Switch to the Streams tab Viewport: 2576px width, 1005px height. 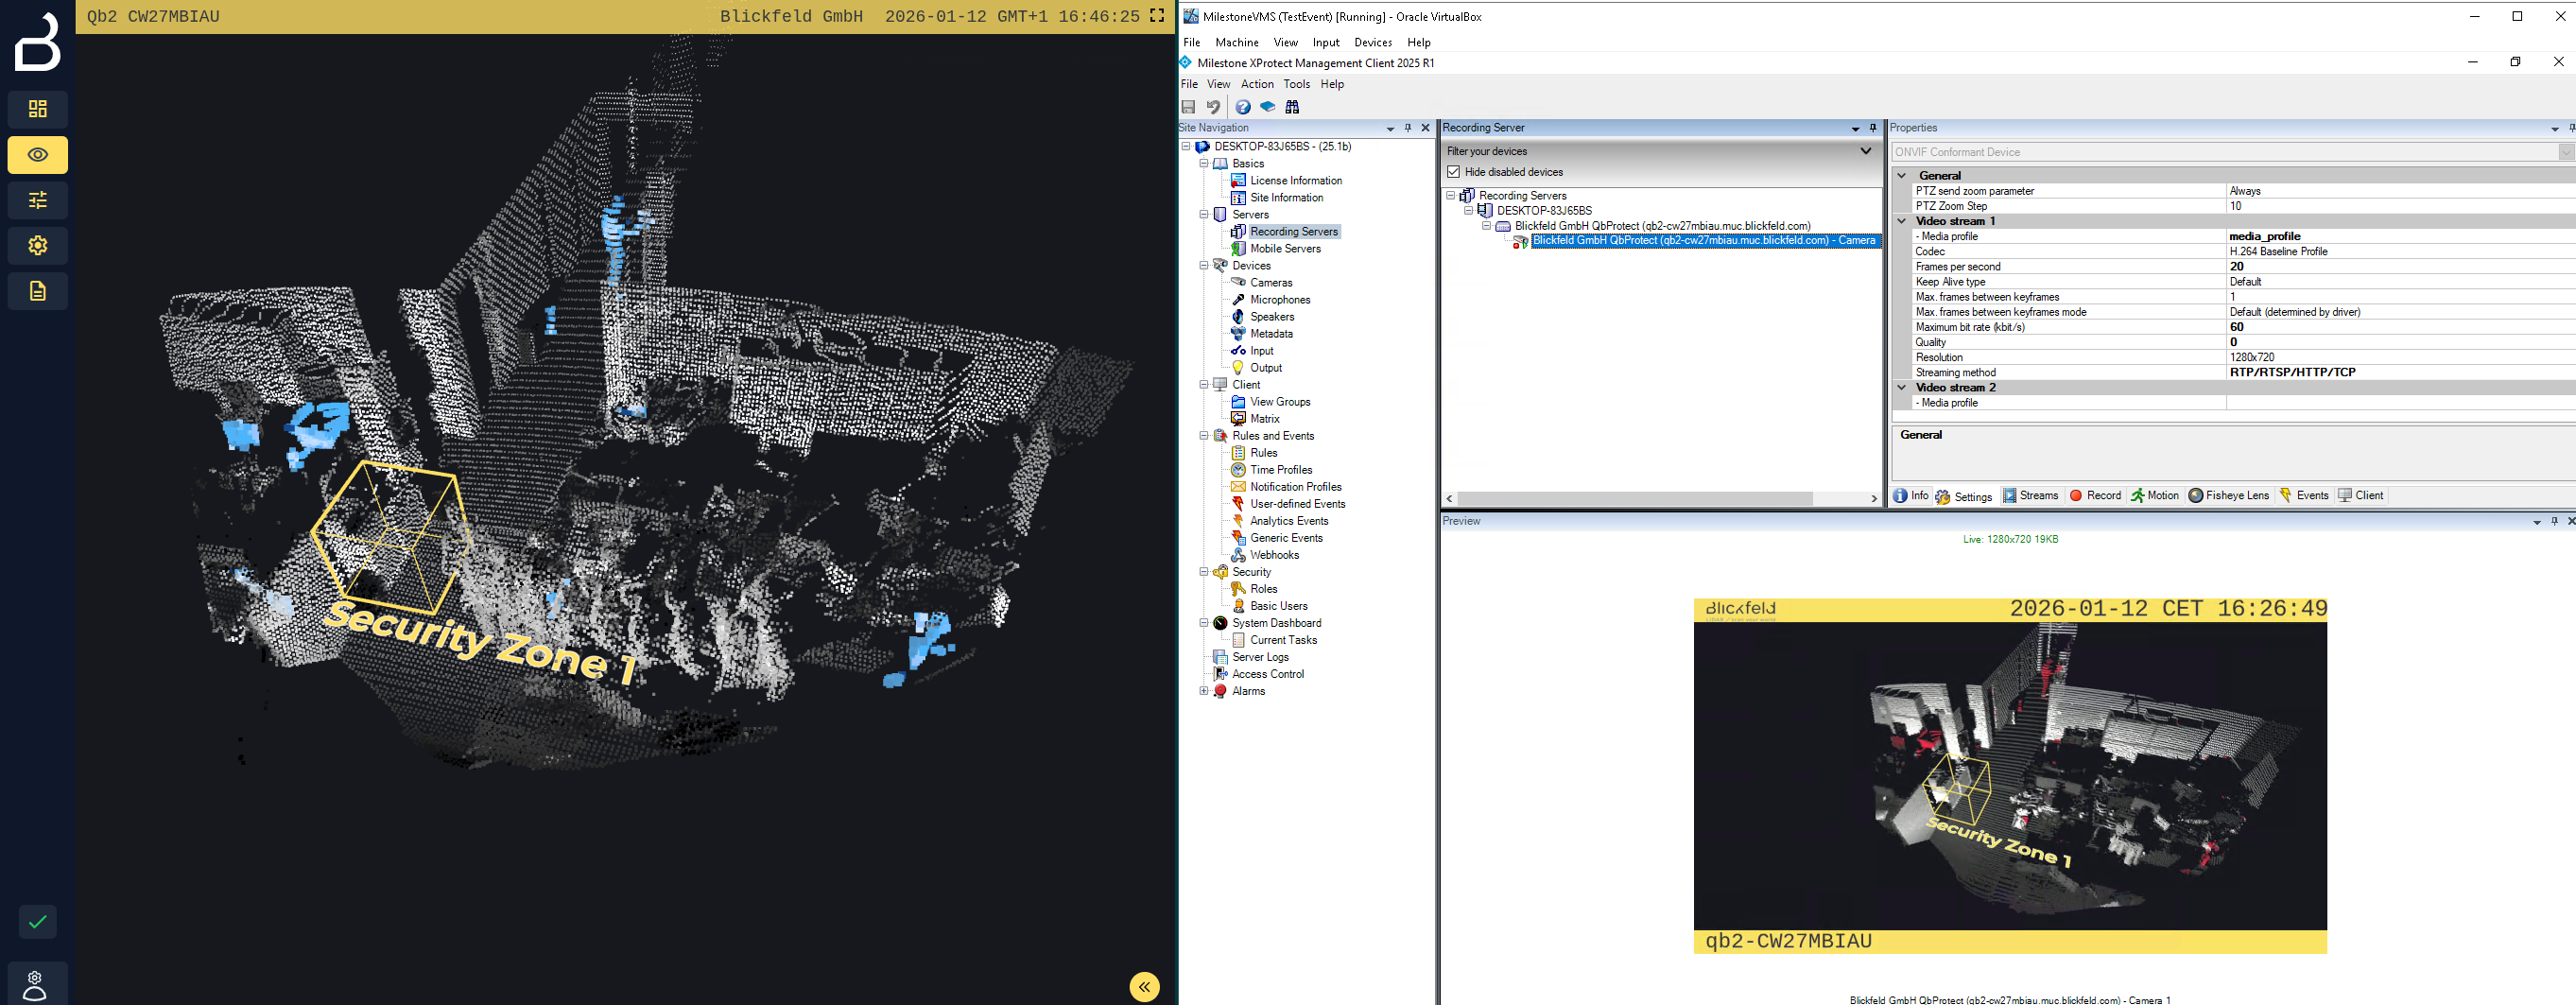pos(2030,496)
